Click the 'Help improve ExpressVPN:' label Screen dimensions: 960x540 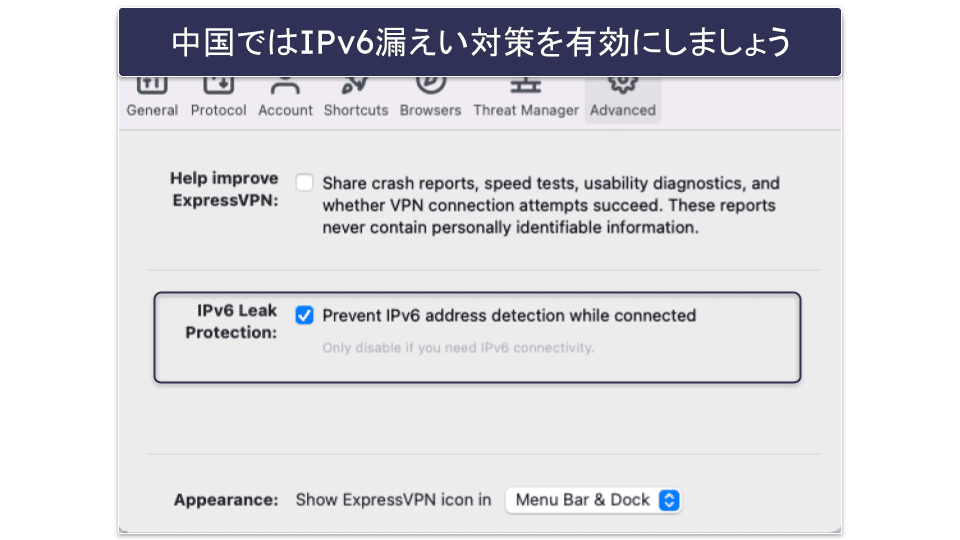[x=225, y=189]
